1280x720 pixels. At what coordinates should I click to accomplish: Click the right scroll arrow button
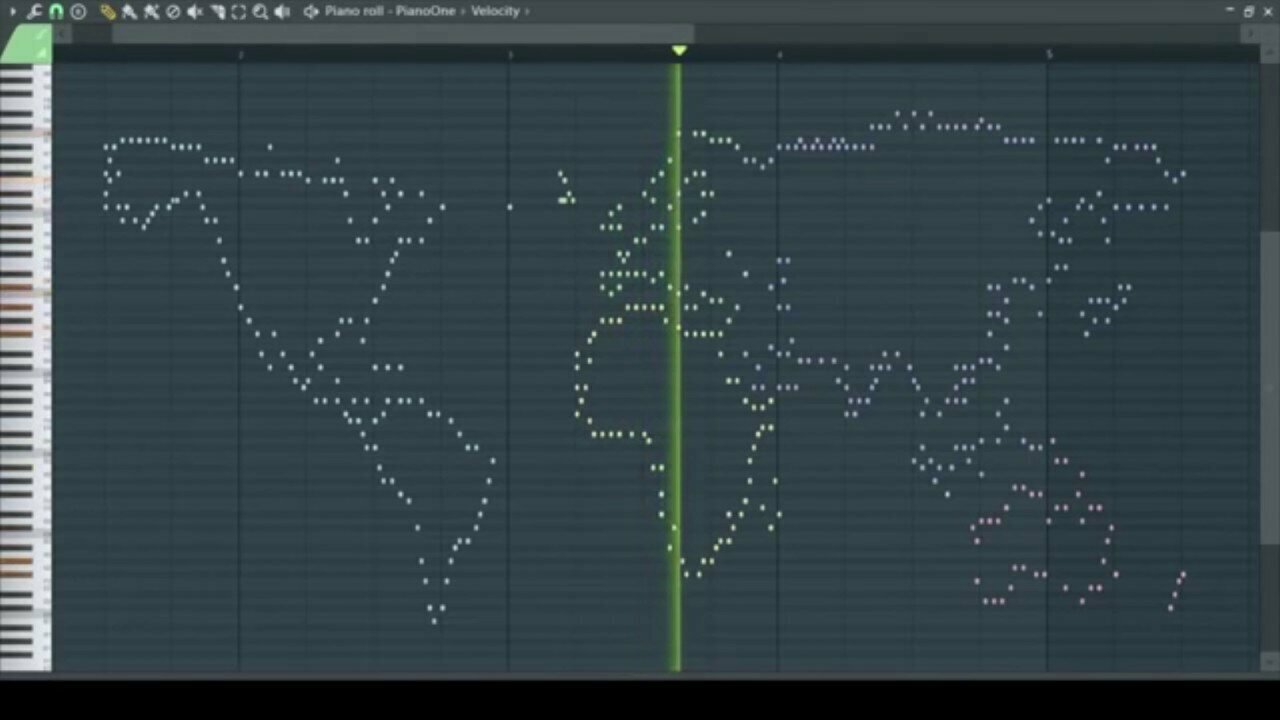(1250, 34)
